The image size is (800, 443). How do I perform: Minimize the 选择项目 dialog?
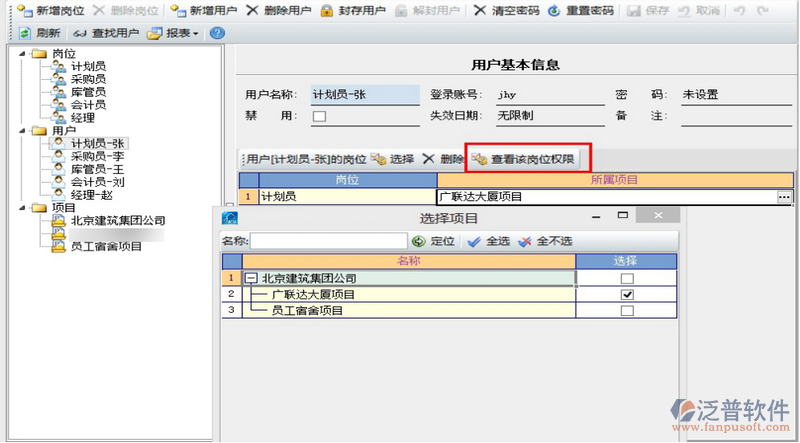pyautogui.click(x=595, y=216)
